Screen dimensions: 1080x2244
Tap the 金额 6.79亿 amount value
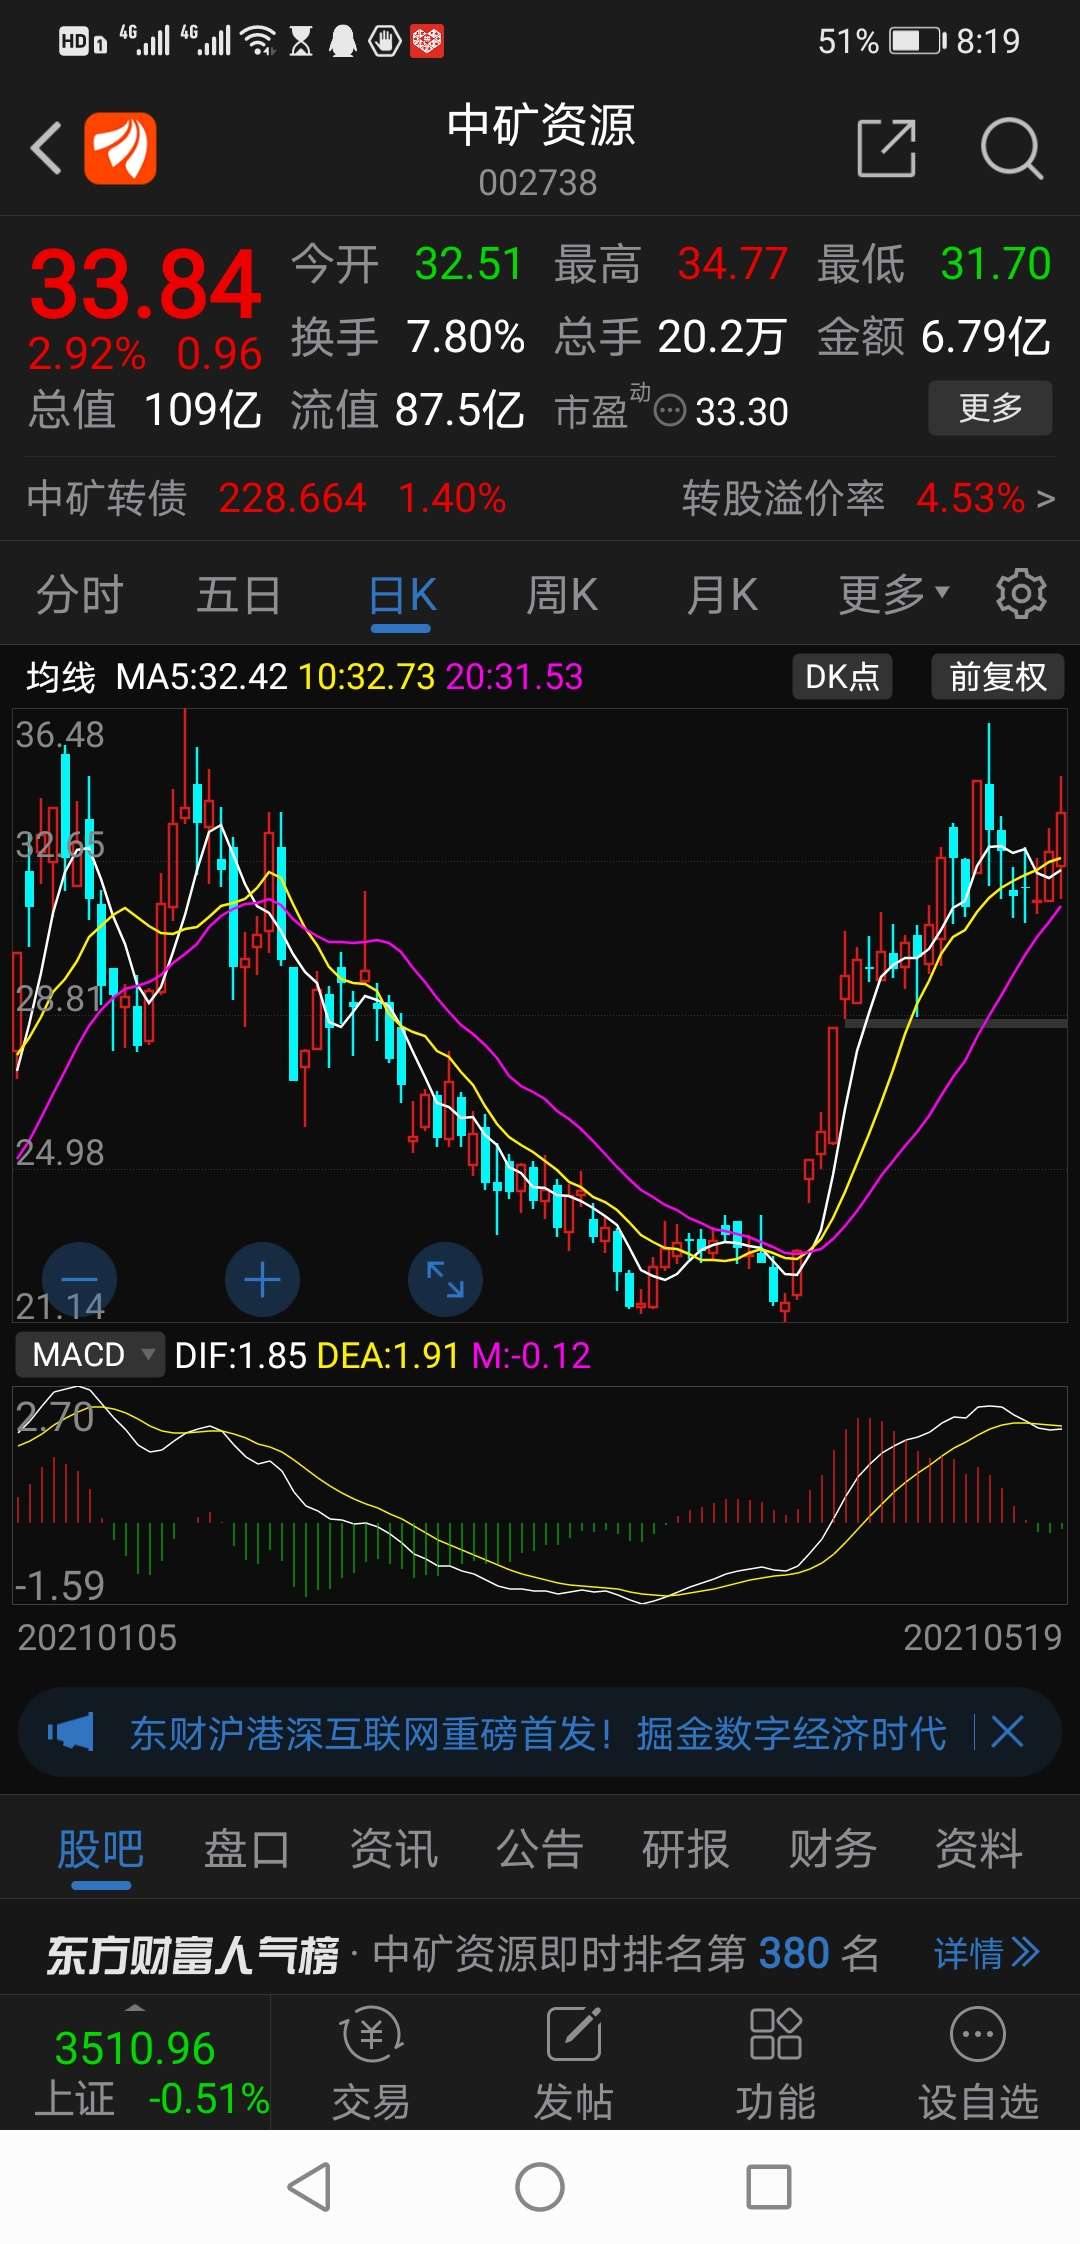[x=934, y=337]
